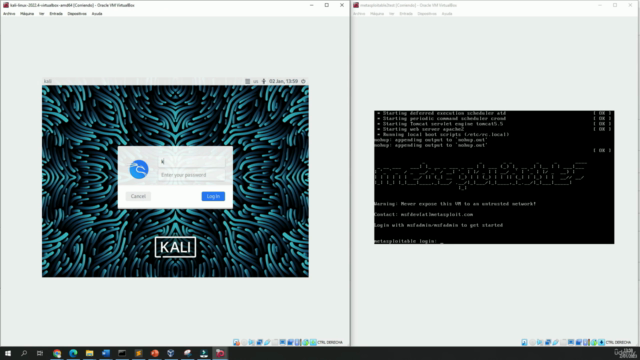Click the Kali dragon user avatar

(139, 169)
